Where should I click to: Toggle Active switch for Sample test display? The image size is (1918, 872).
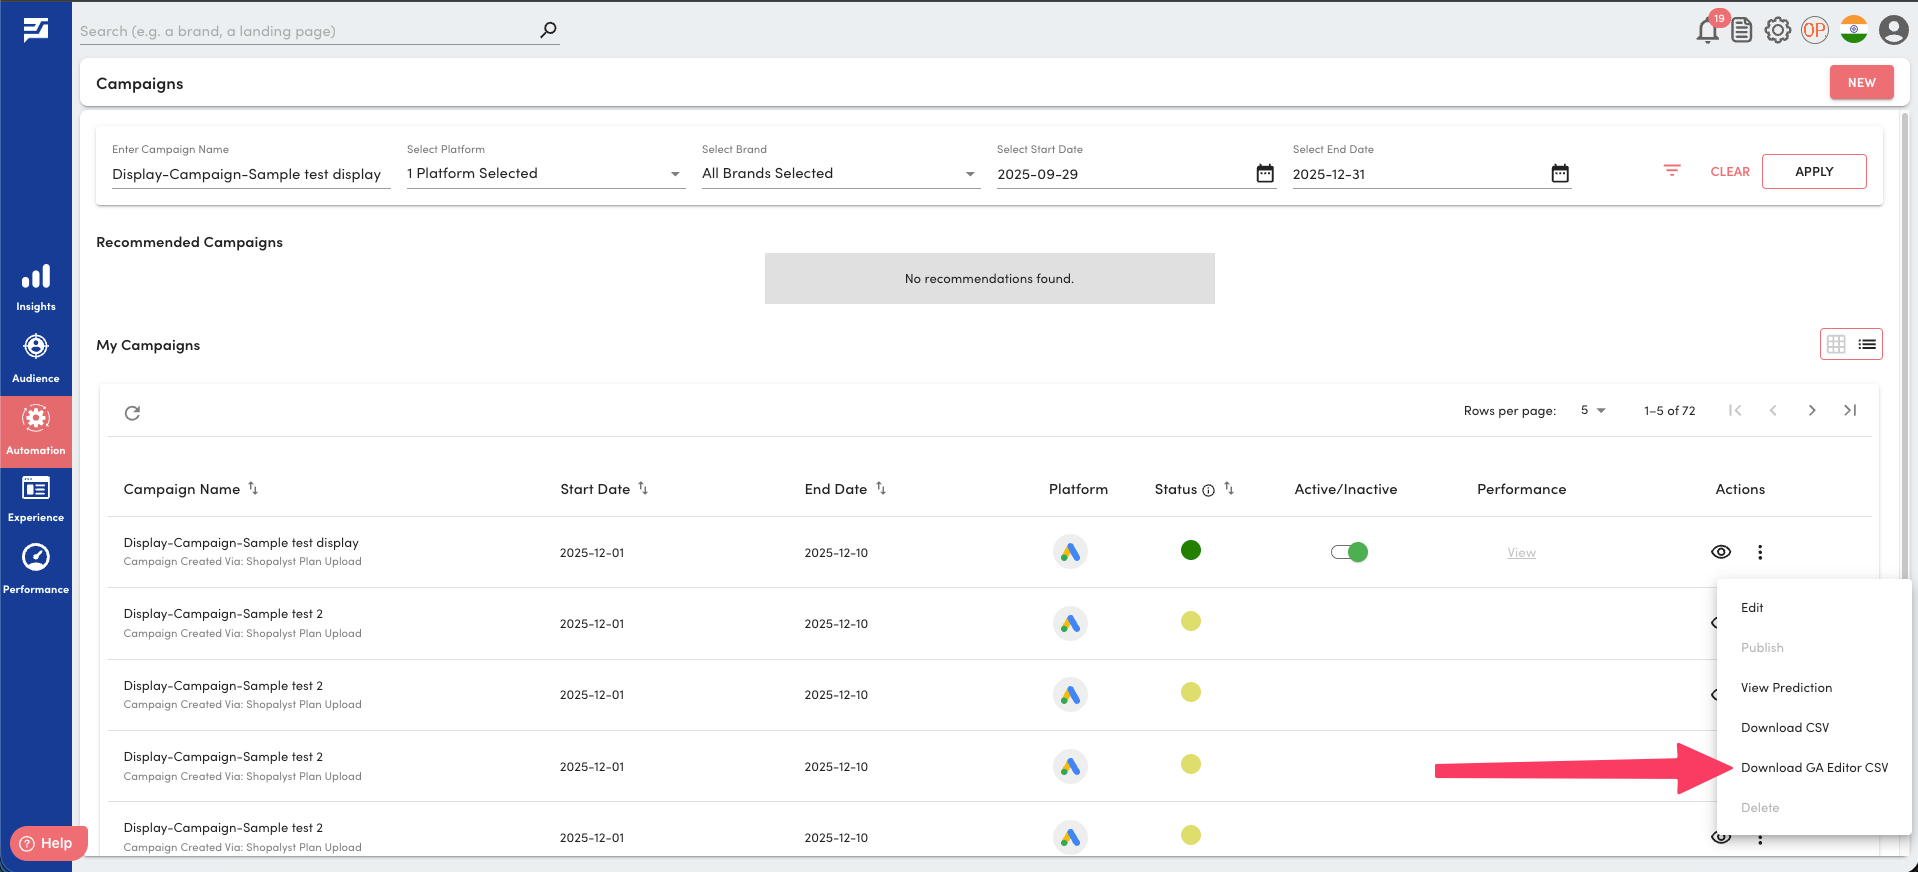(x=1349, y=552)
